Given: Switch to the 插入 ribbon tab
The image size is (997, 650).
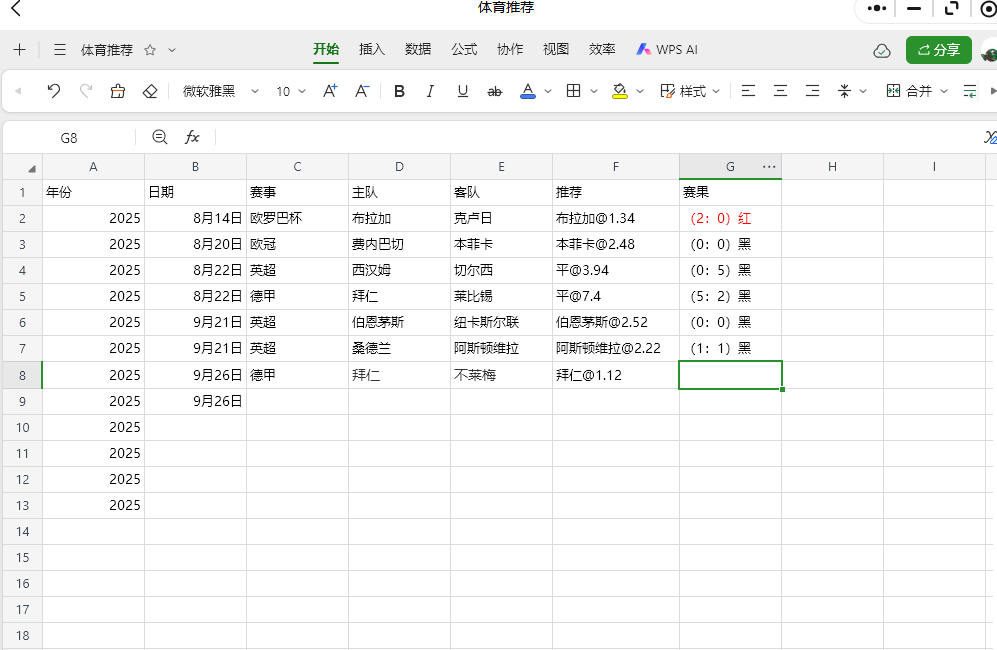Looking at the screenshot, I should [x=371, y=48].
